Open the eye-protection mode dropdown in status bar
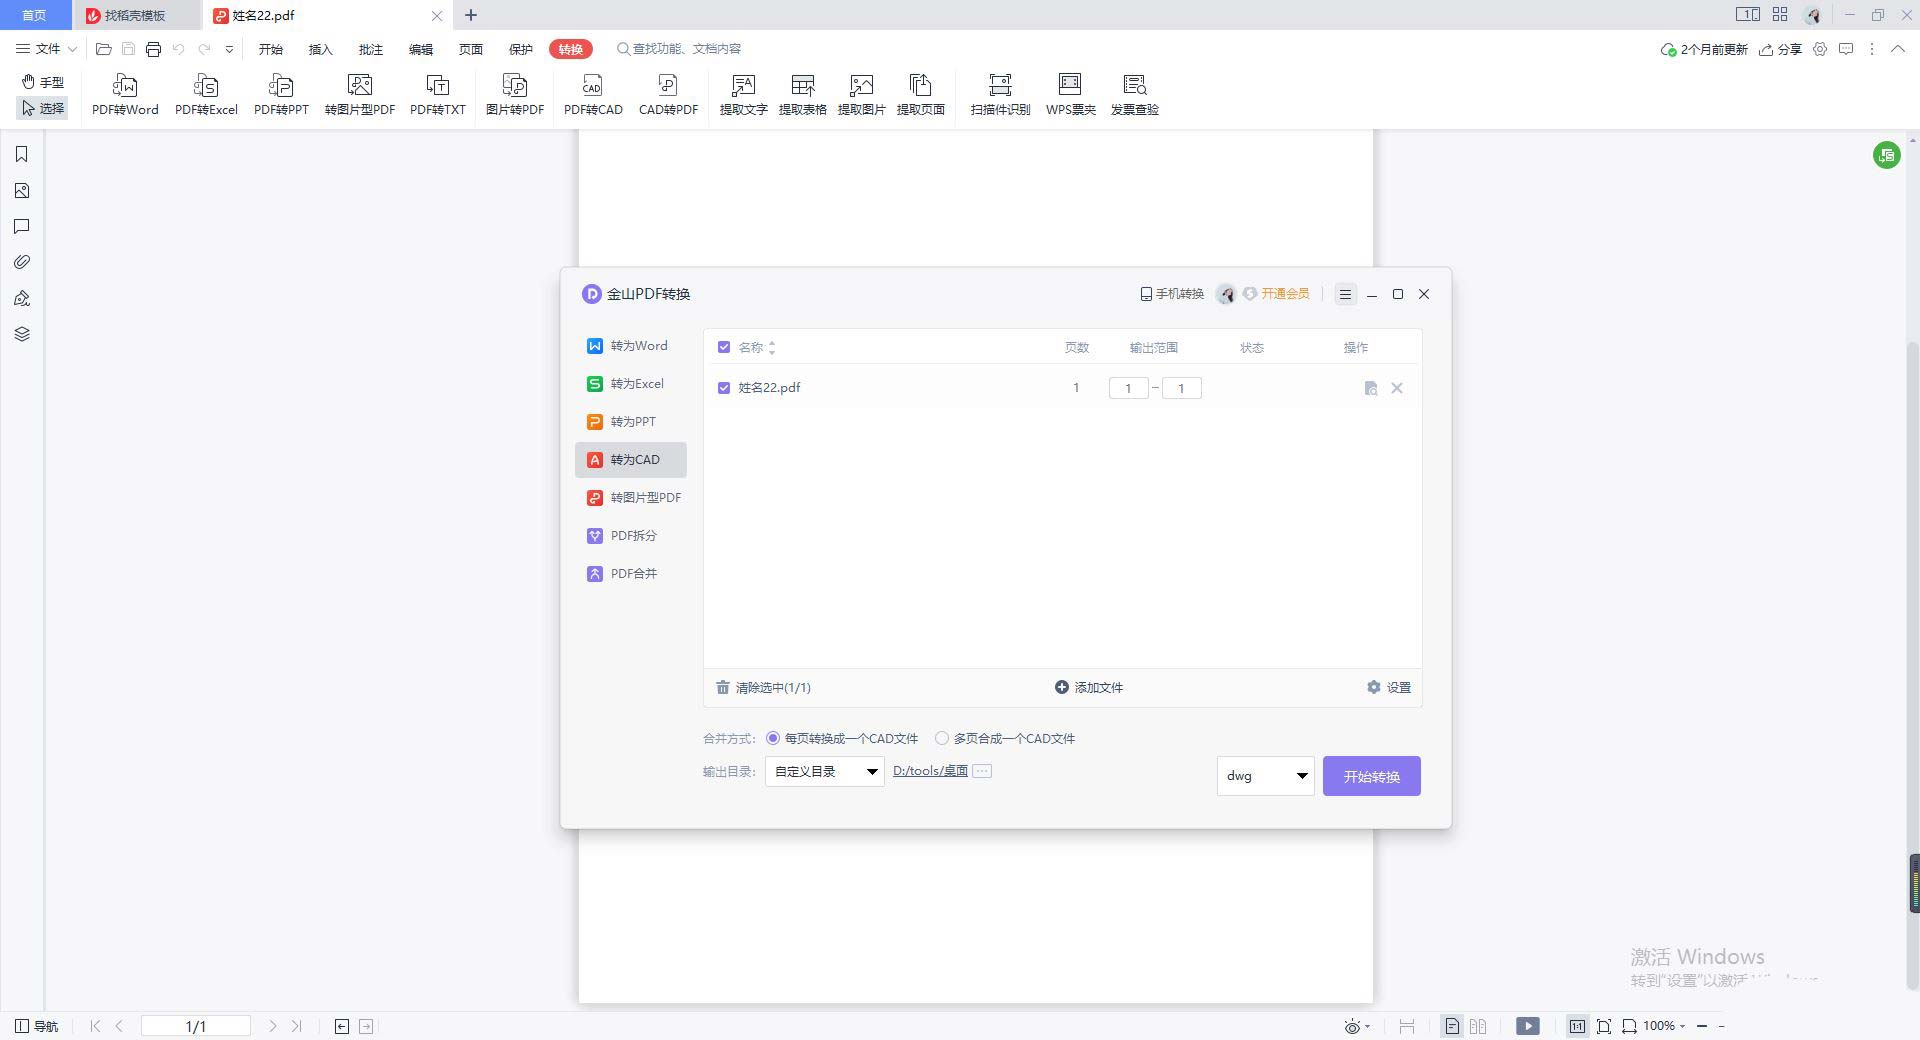The width and height of the screenshot is (1920, 1040). pyautogui.click(x=1357, y=1026)
